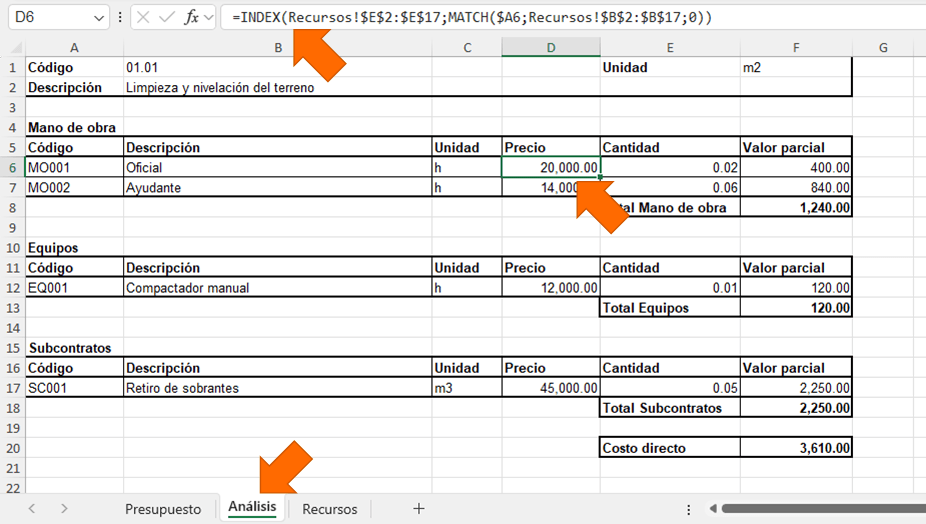Select the 'Compactador manual' cell
Image resolution: width=926 pixels, height=524 pixels.
[278, 288]
